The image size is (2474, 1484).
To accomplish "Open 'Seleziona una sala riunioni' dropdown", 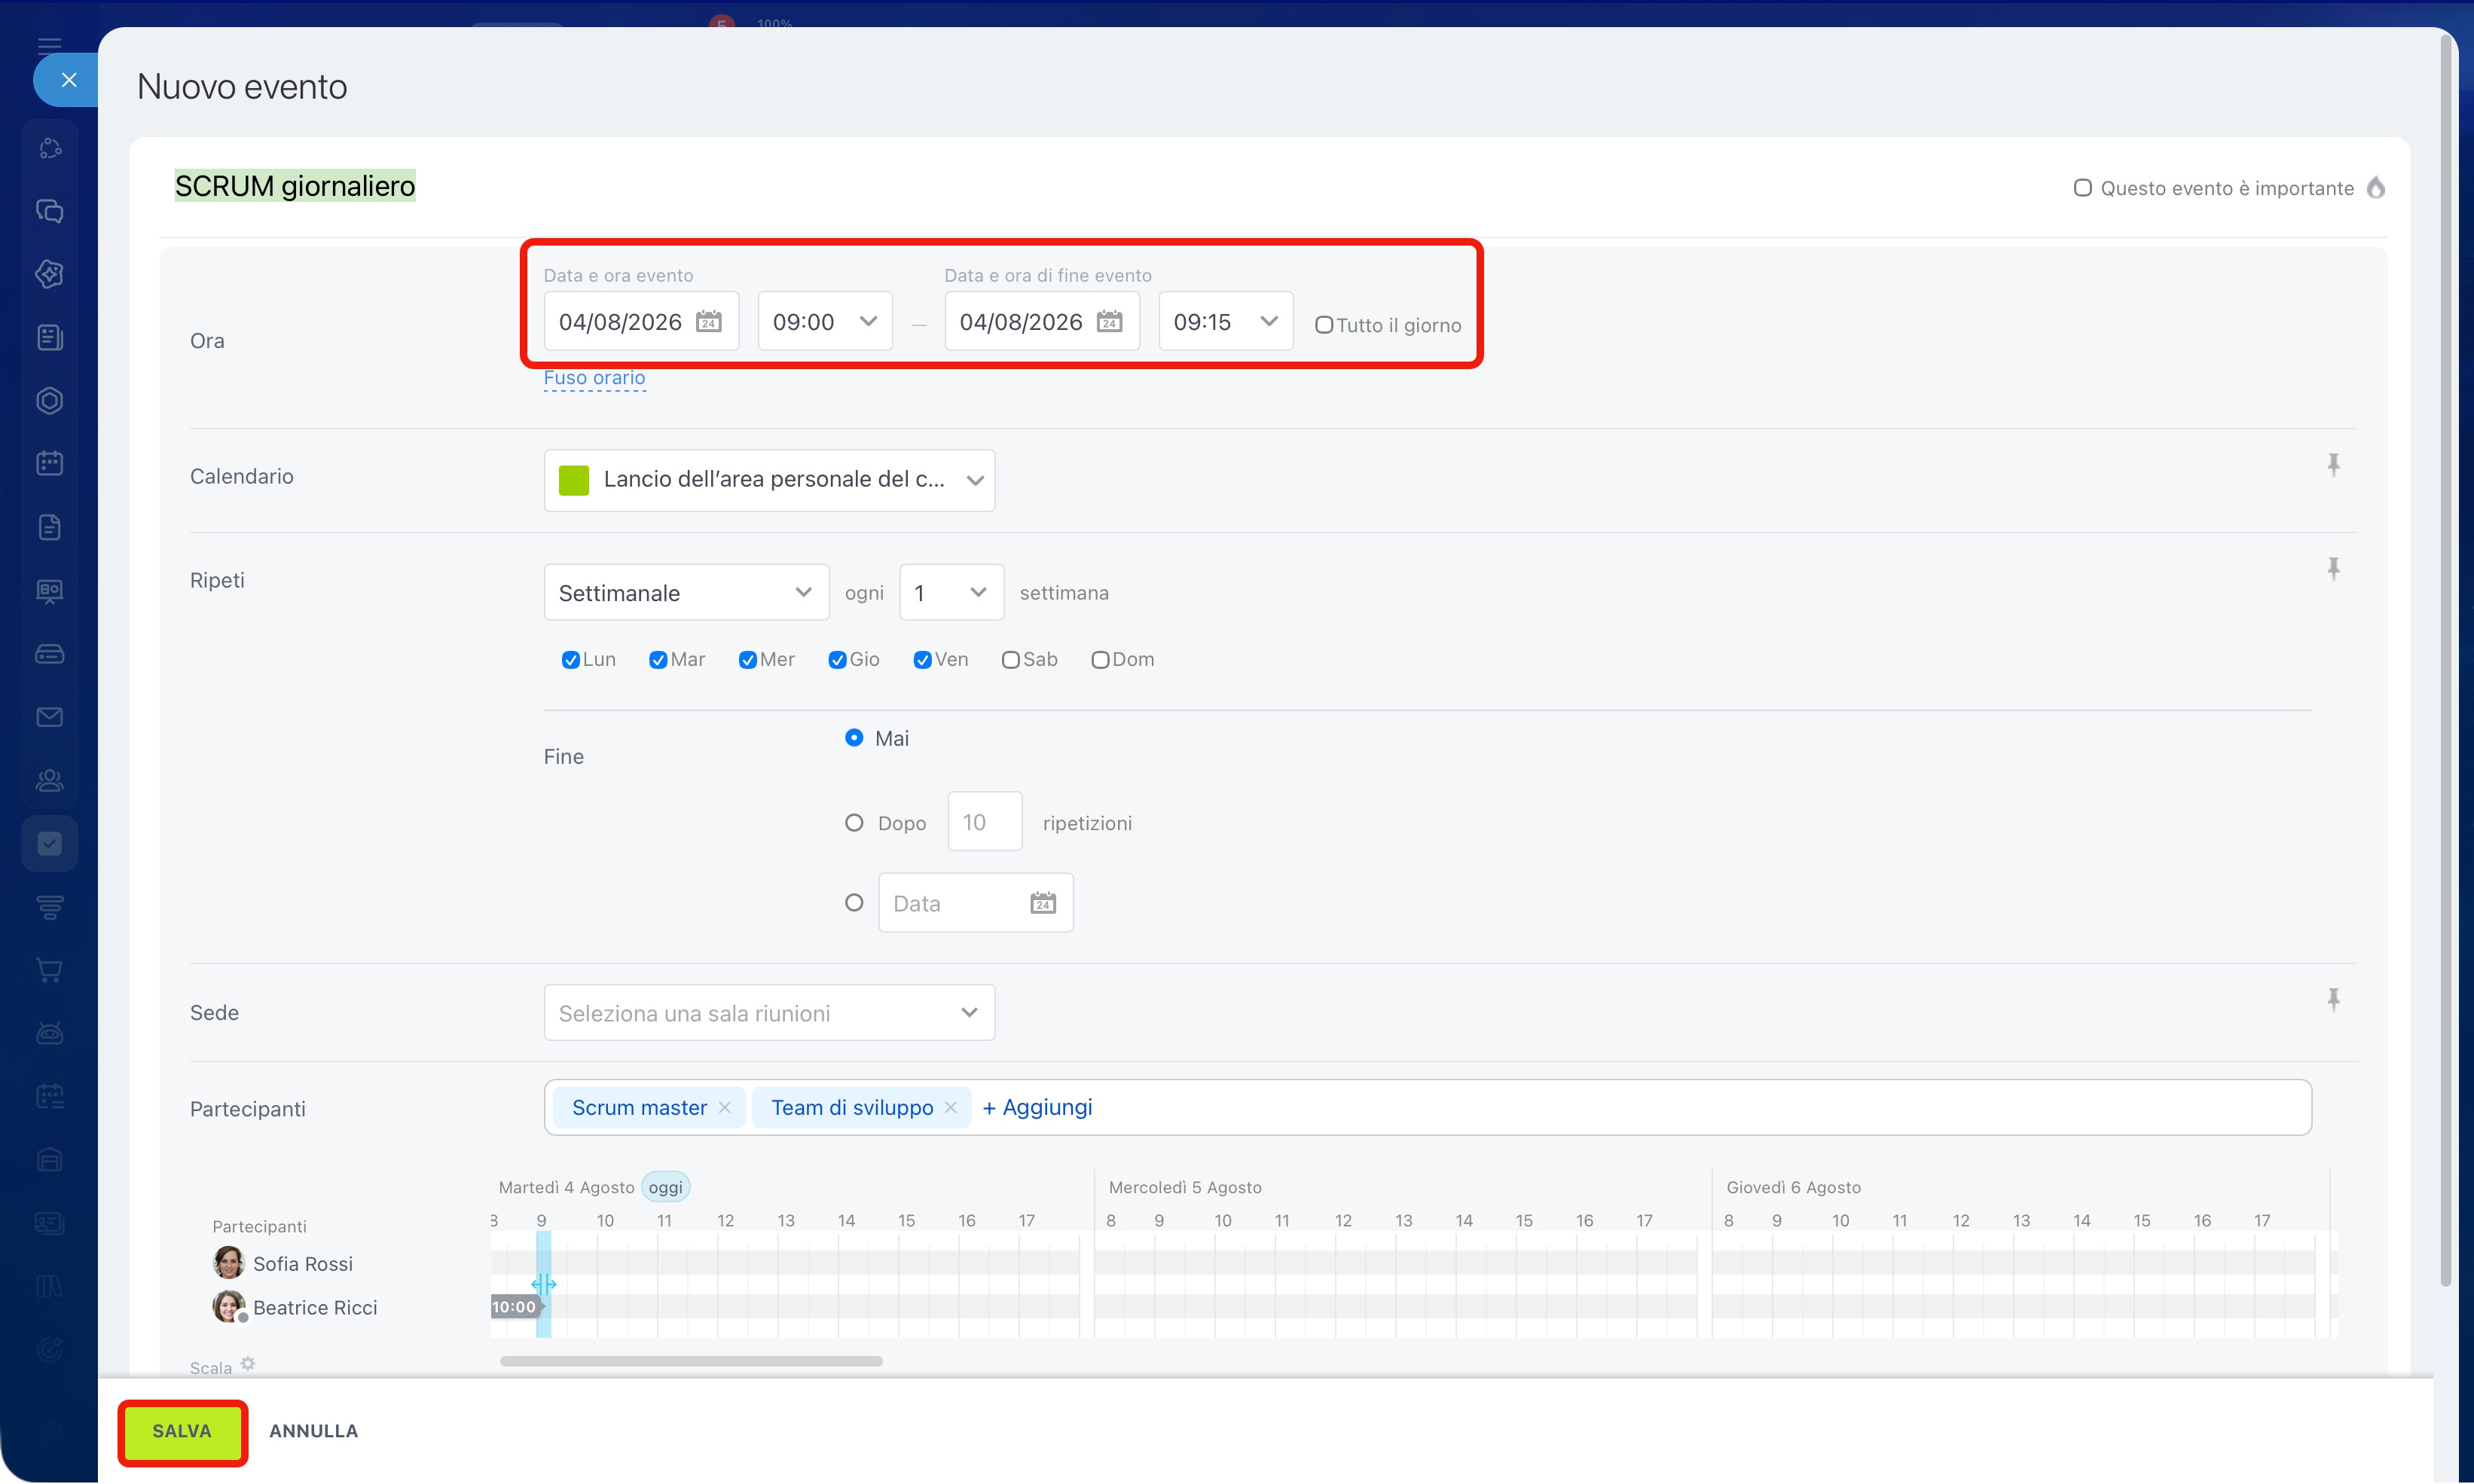I will coord(769,1012).
